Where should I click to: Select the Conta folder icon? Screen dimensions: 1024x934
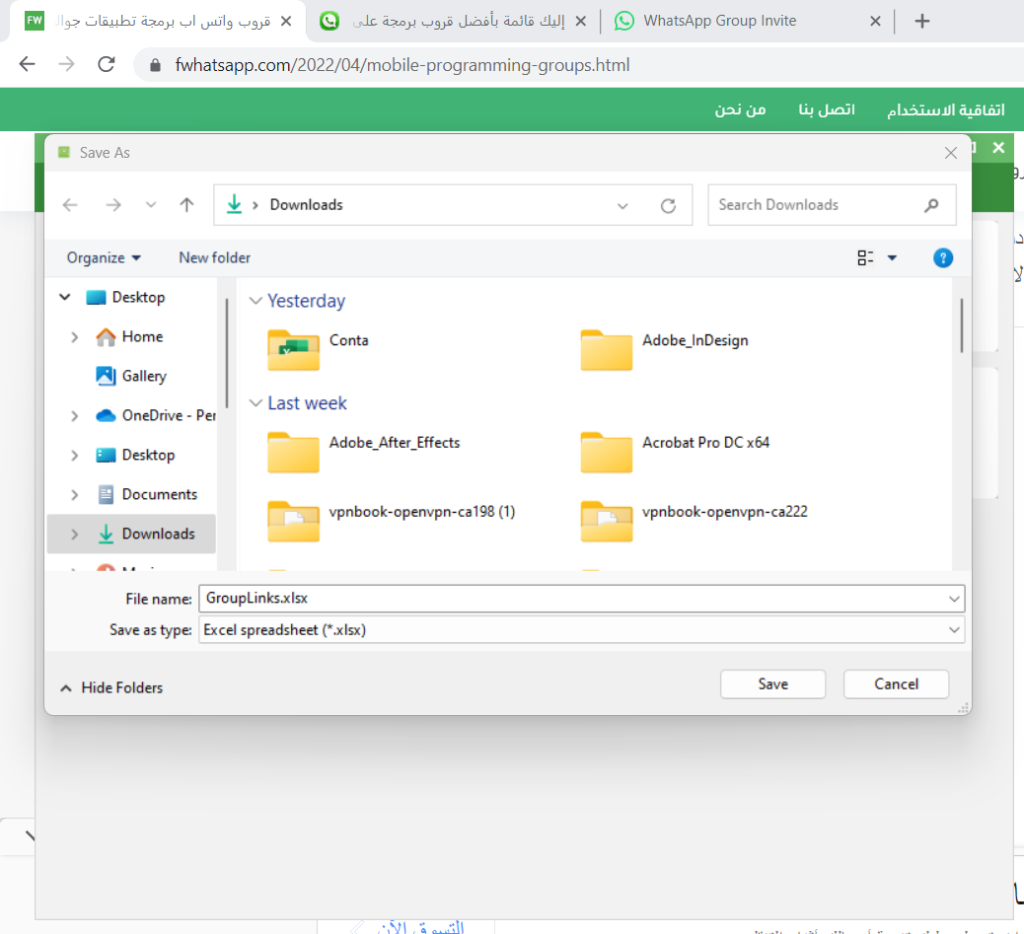(293, 350)
